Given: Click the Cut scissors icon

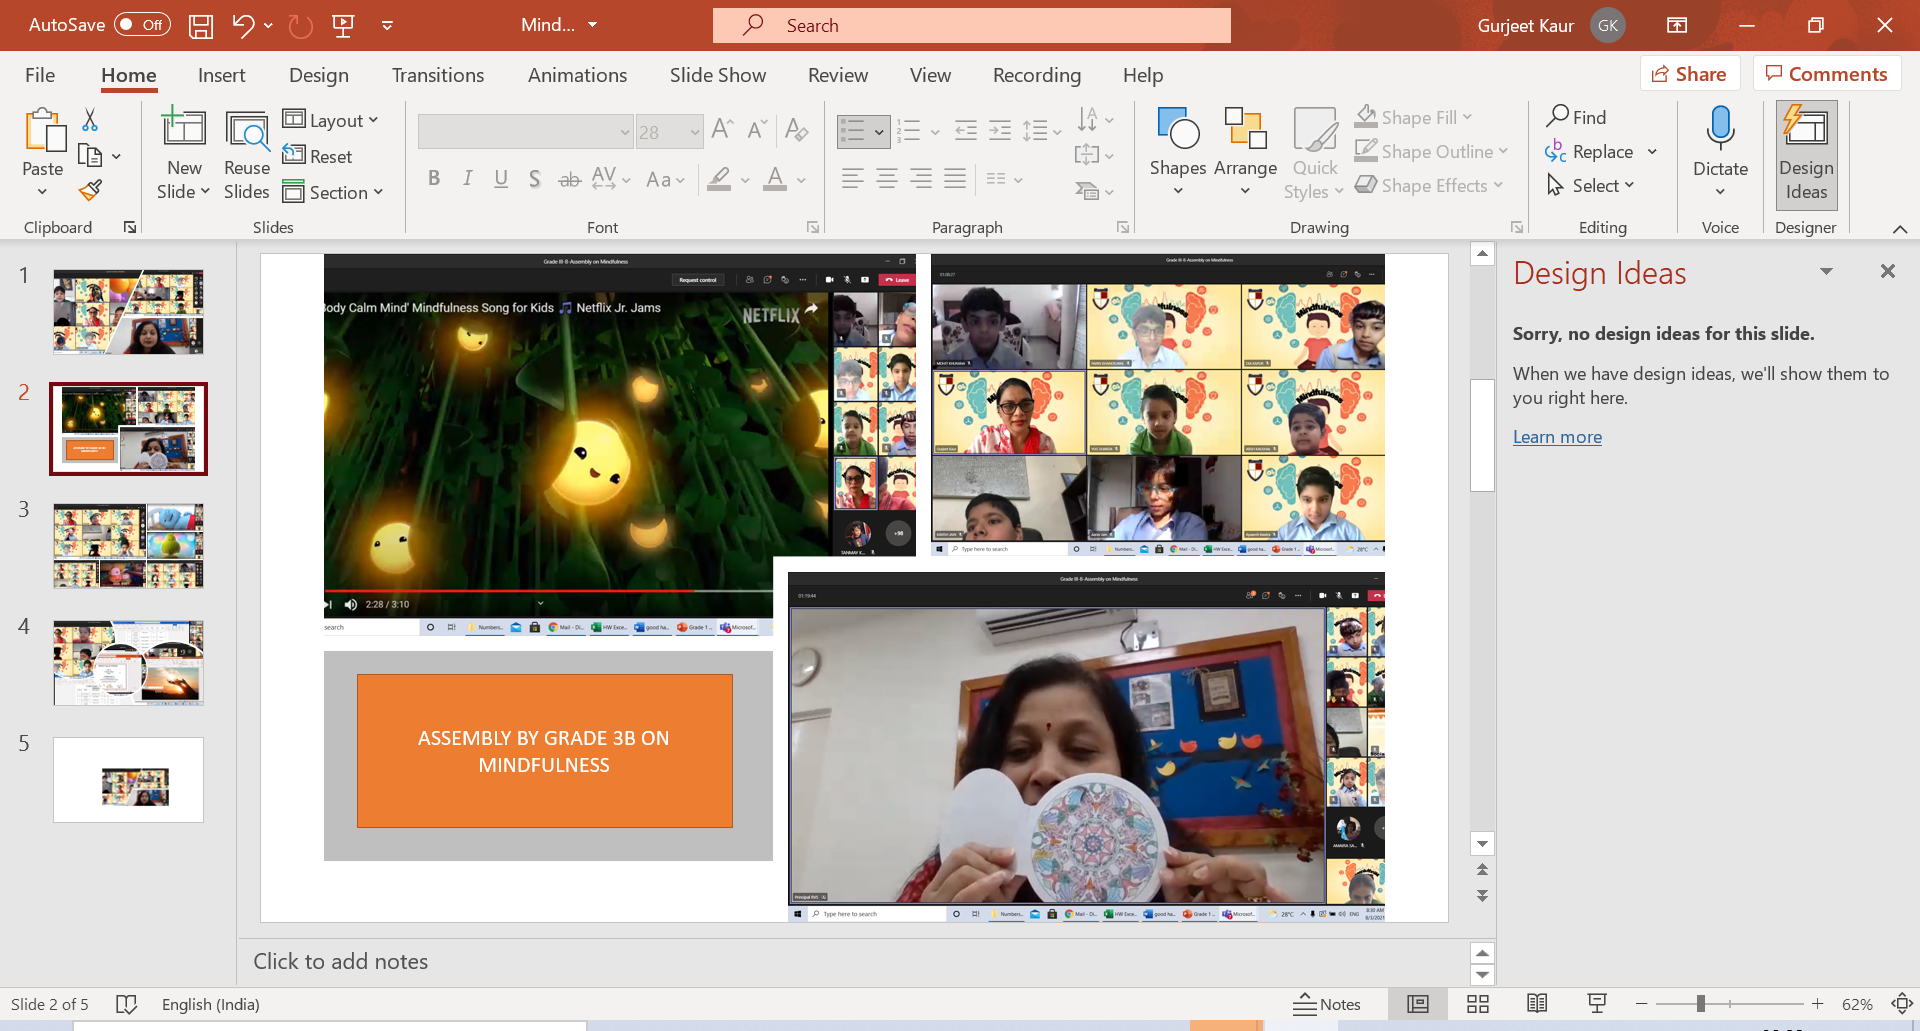Looking at the screenshot, I should [90, 120].
